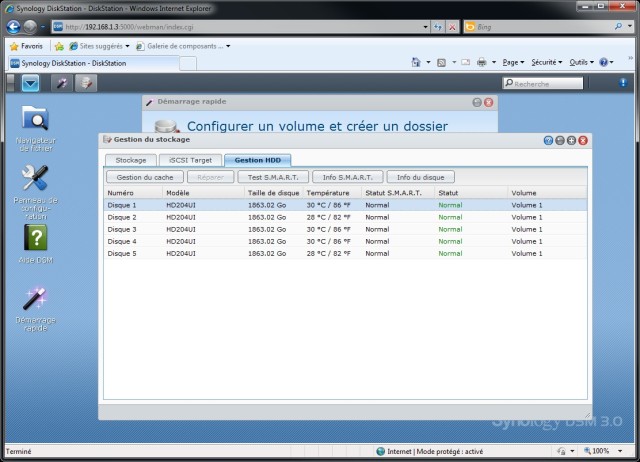Select the Disque 2 row
The image size is (640, 462).
345,217
